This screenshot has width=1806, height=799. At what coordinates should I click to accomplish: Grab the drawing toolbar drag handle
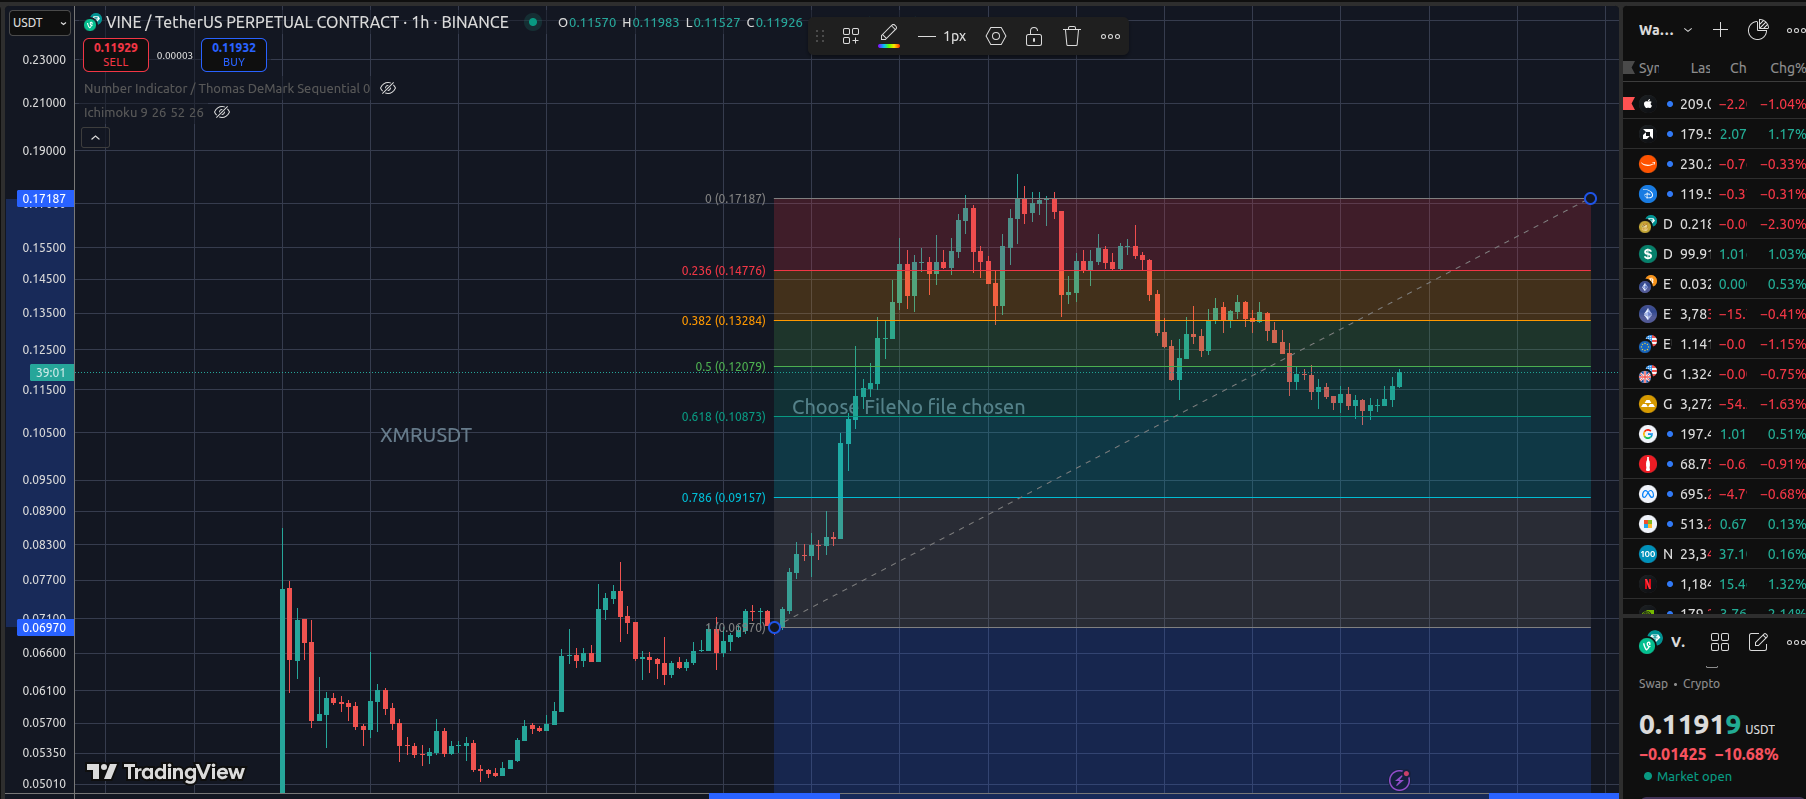pyautogui.click(x=820, y=36)
